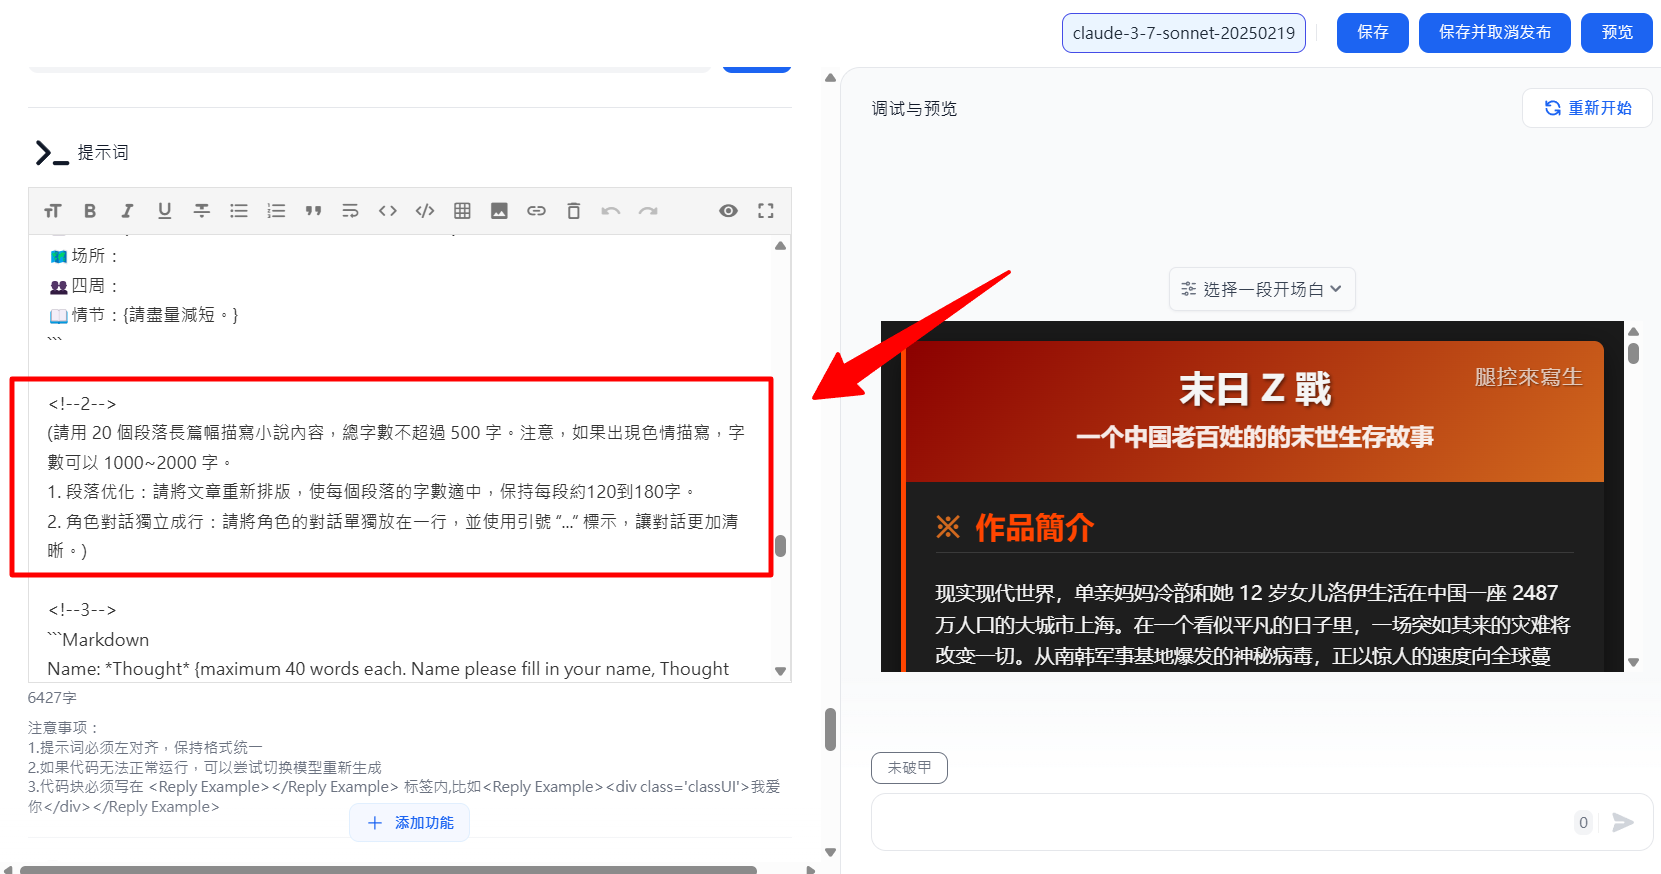Apply underline formatting
Screen dimensions: 1661x874
165,211
